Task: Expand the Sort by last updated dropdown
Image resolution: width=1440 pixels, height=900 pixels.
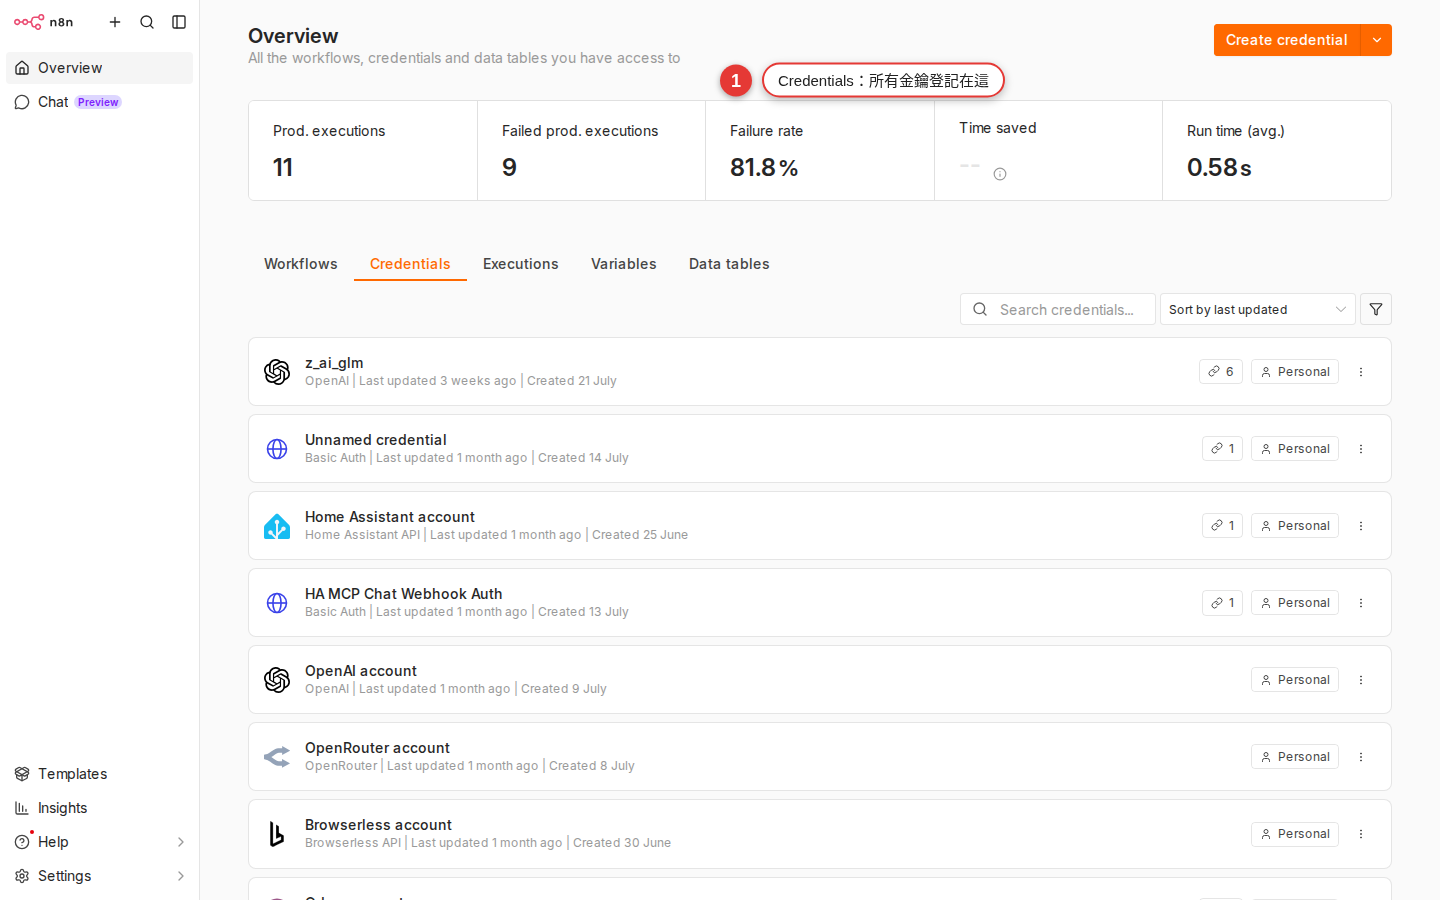Action: [1257, 309]
